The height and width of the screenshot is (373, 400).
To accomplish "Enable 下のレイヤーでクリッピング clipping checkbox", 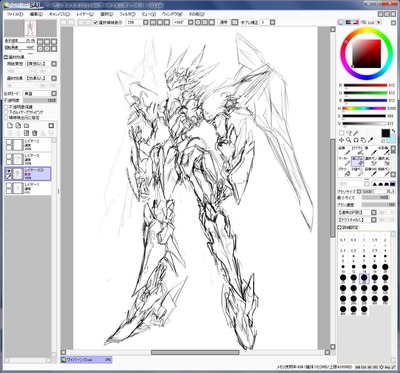I will click(x=6, y=112).
